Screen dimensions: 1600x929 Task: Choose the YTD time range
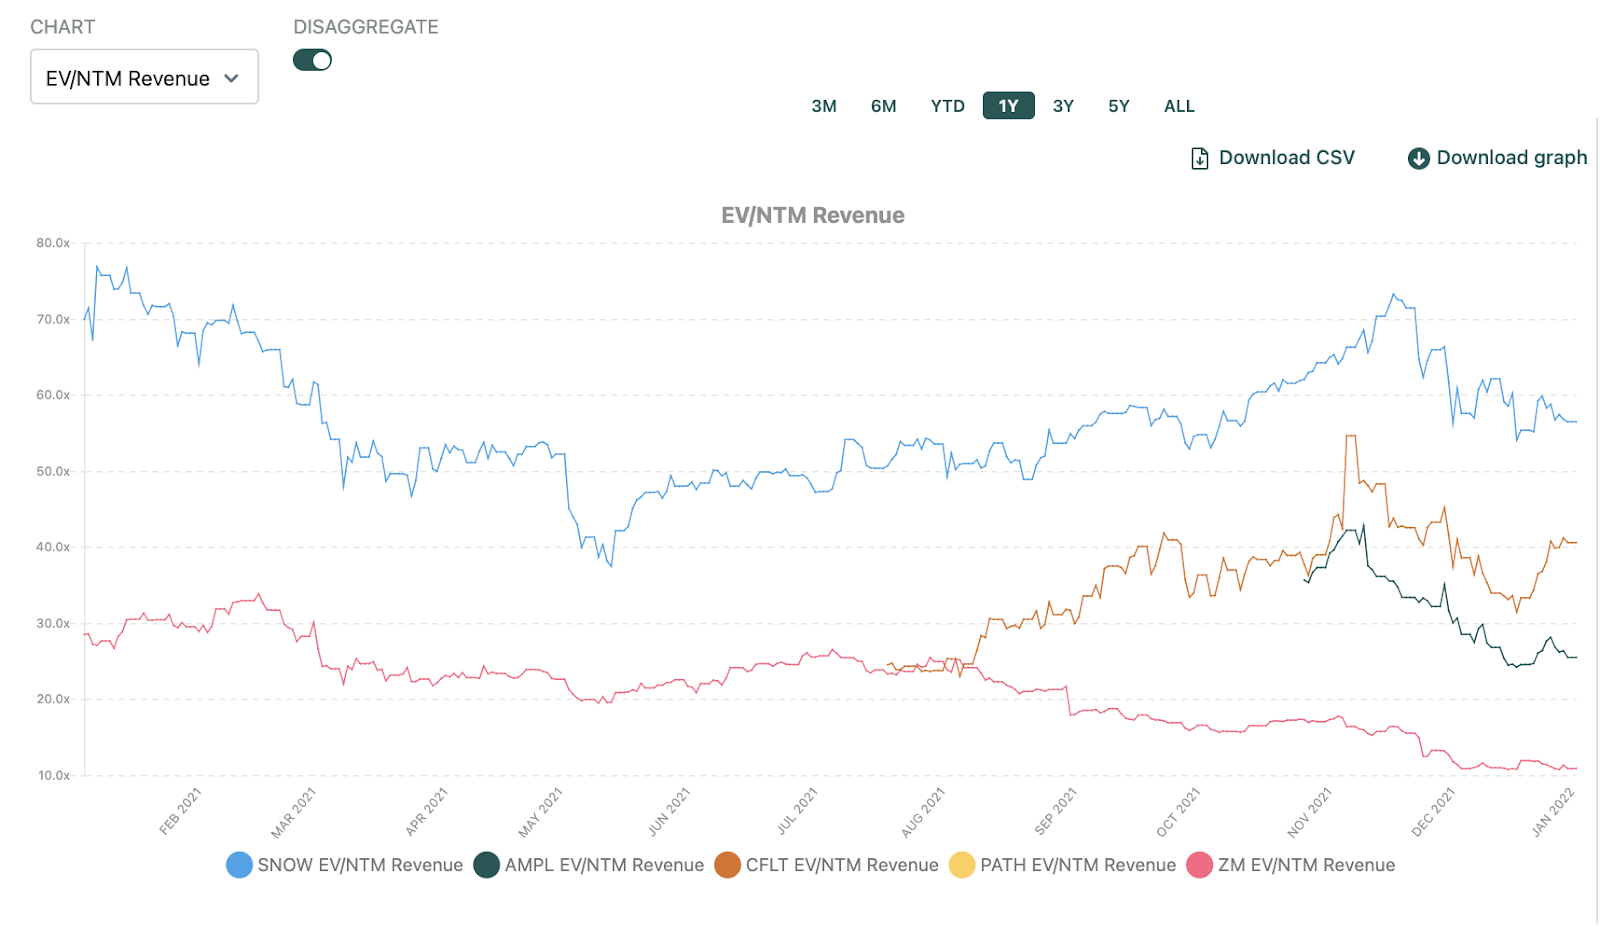pyautogui.click(x=947, y=106)
